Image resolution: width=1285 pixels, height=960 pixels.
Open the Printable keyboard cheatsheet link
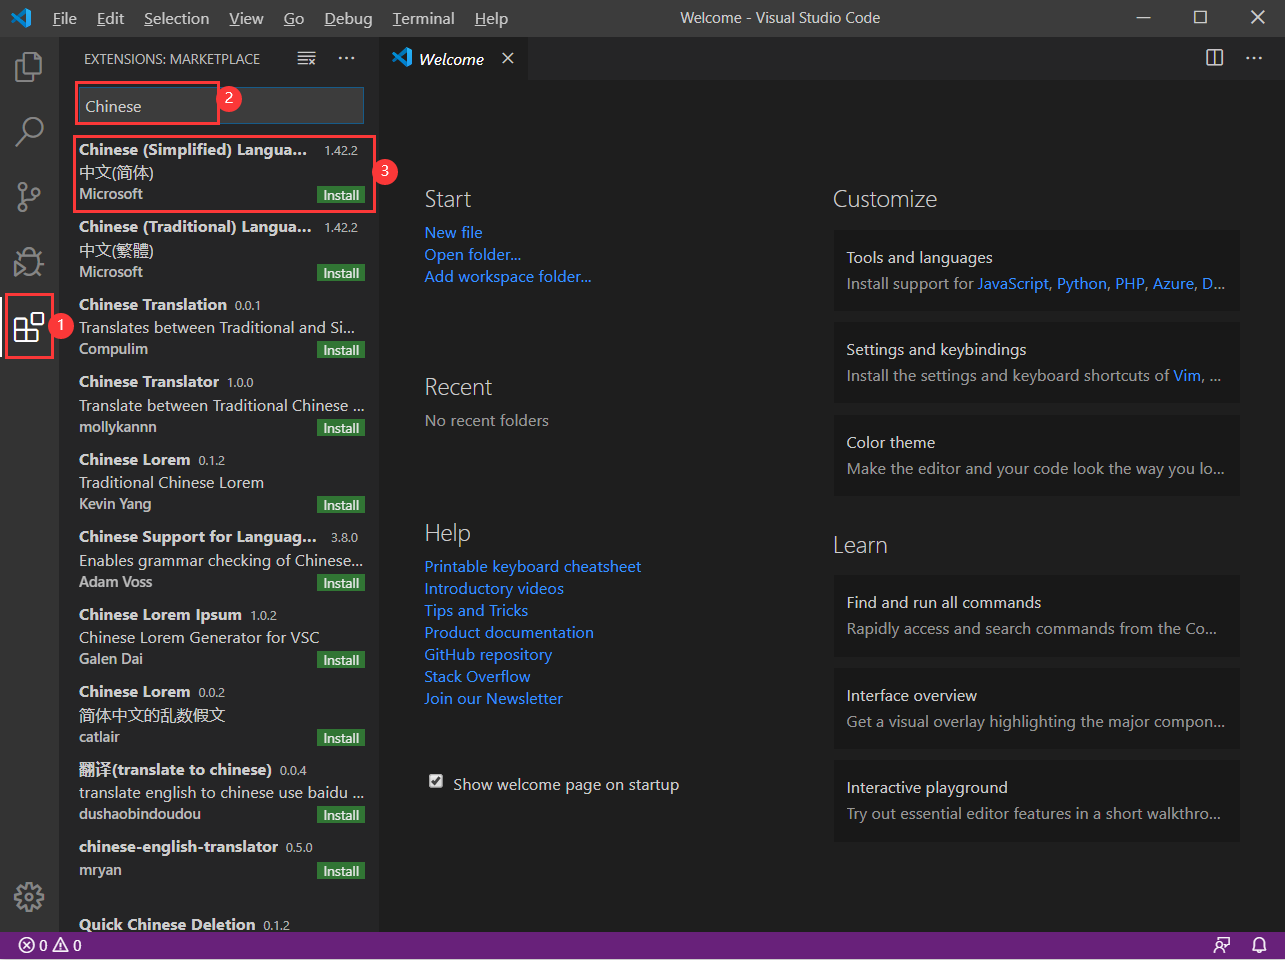pos(532,566)
